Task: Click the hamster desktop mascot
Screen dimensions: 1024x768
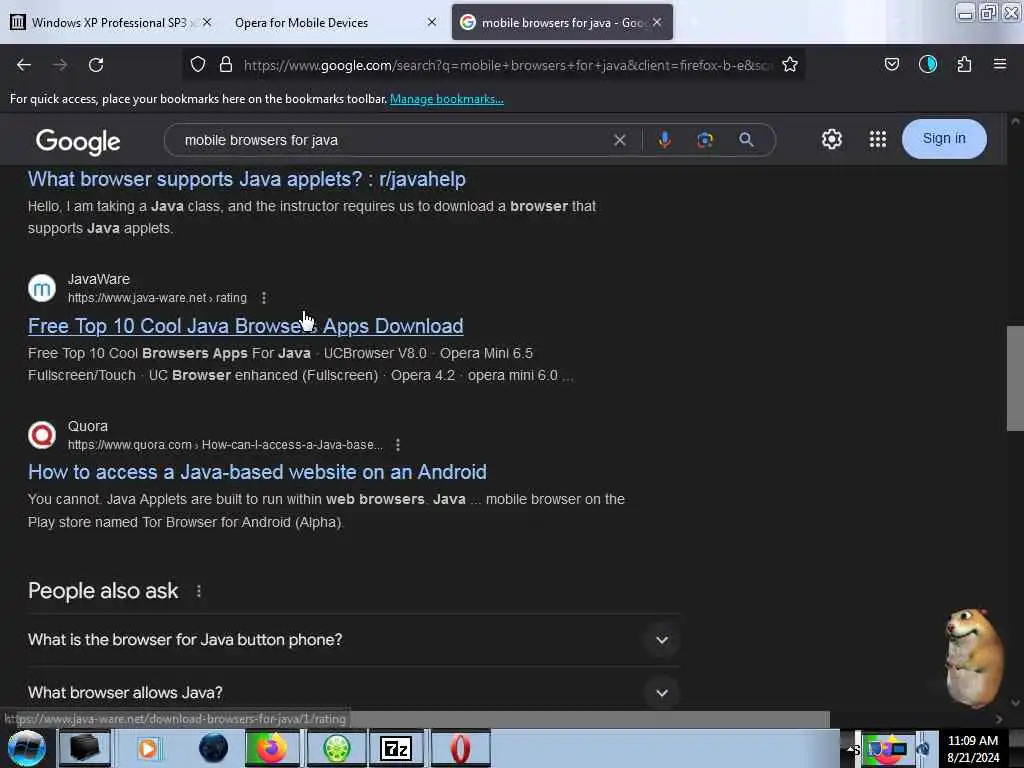Action: pos(972,656)
